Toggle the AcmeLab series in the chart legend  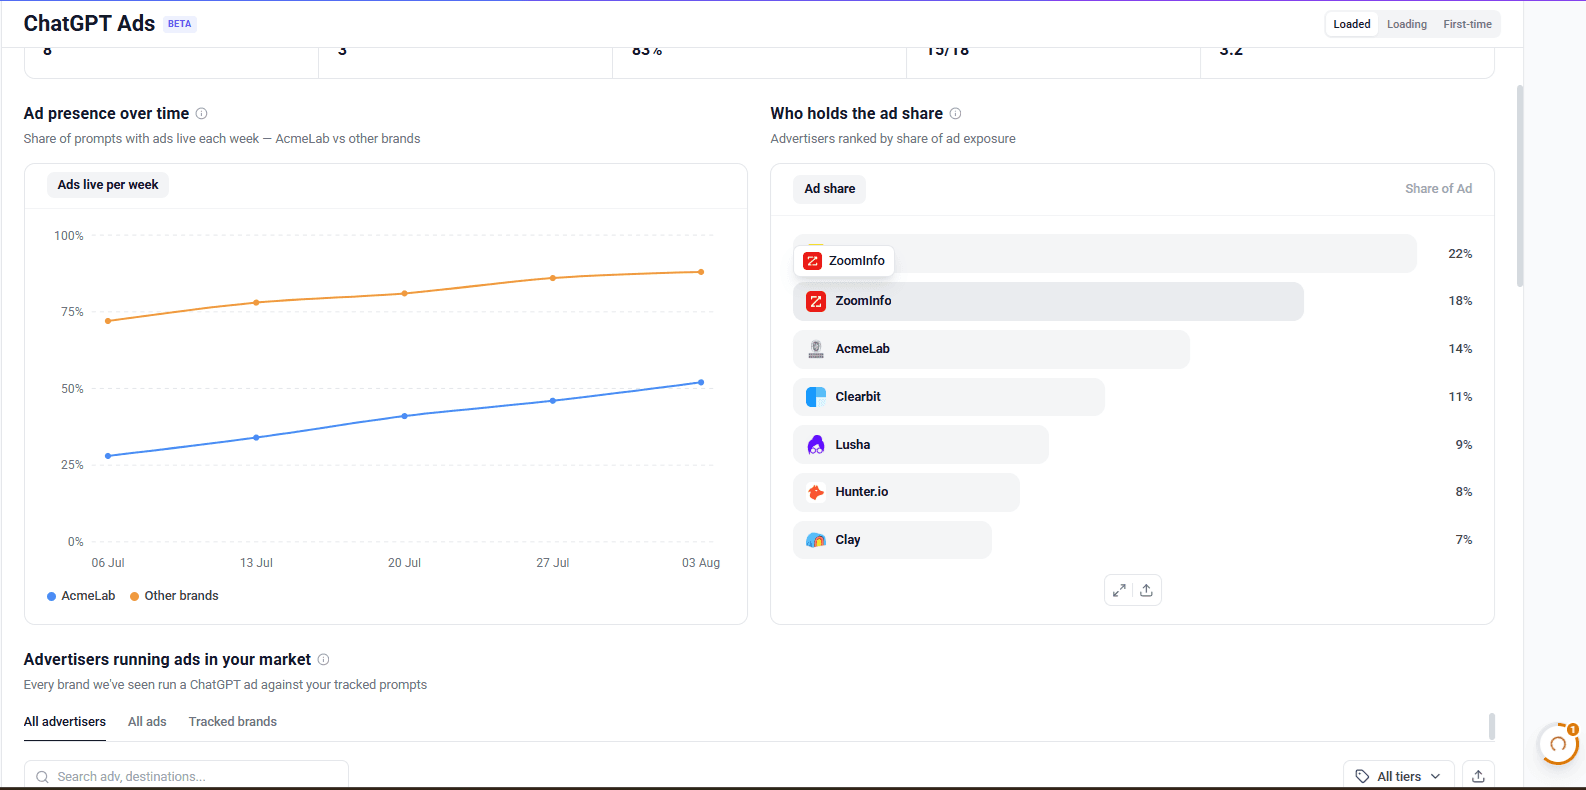(x=81, y=596)
